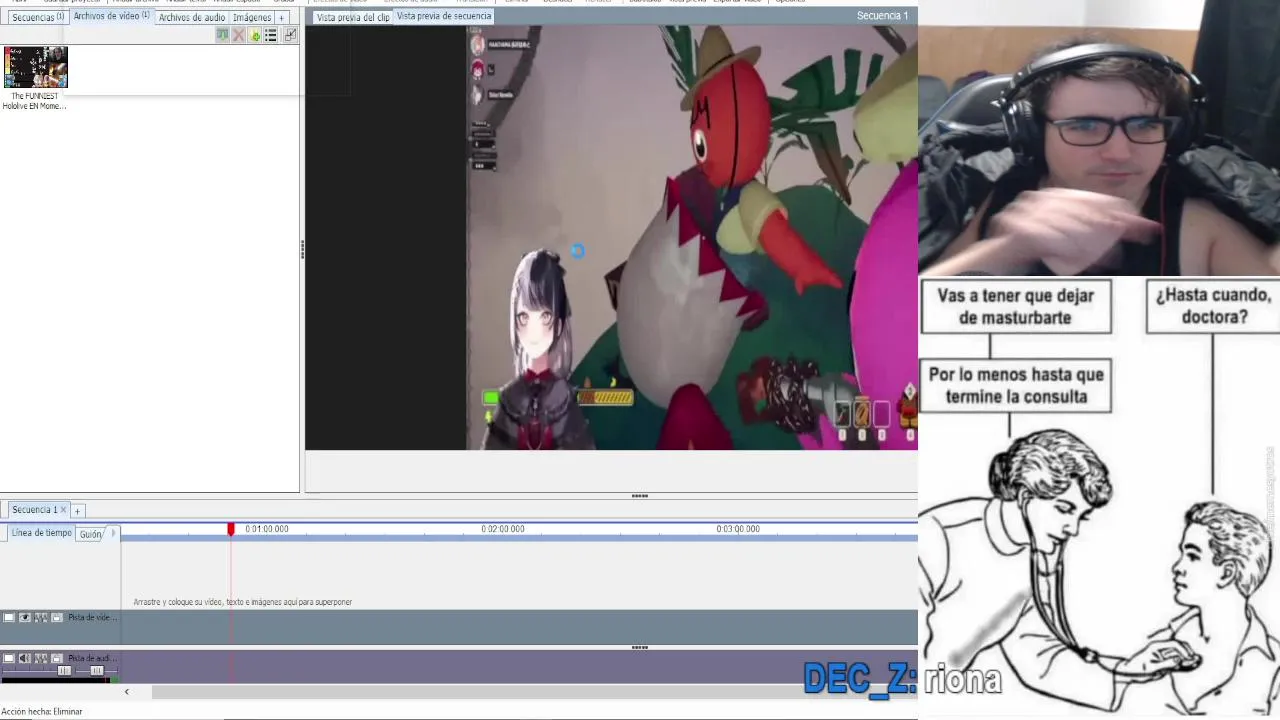The image size is (1280, 720).
Task: Select the Imágenes bin tab
Action: [x=252, y=17]
